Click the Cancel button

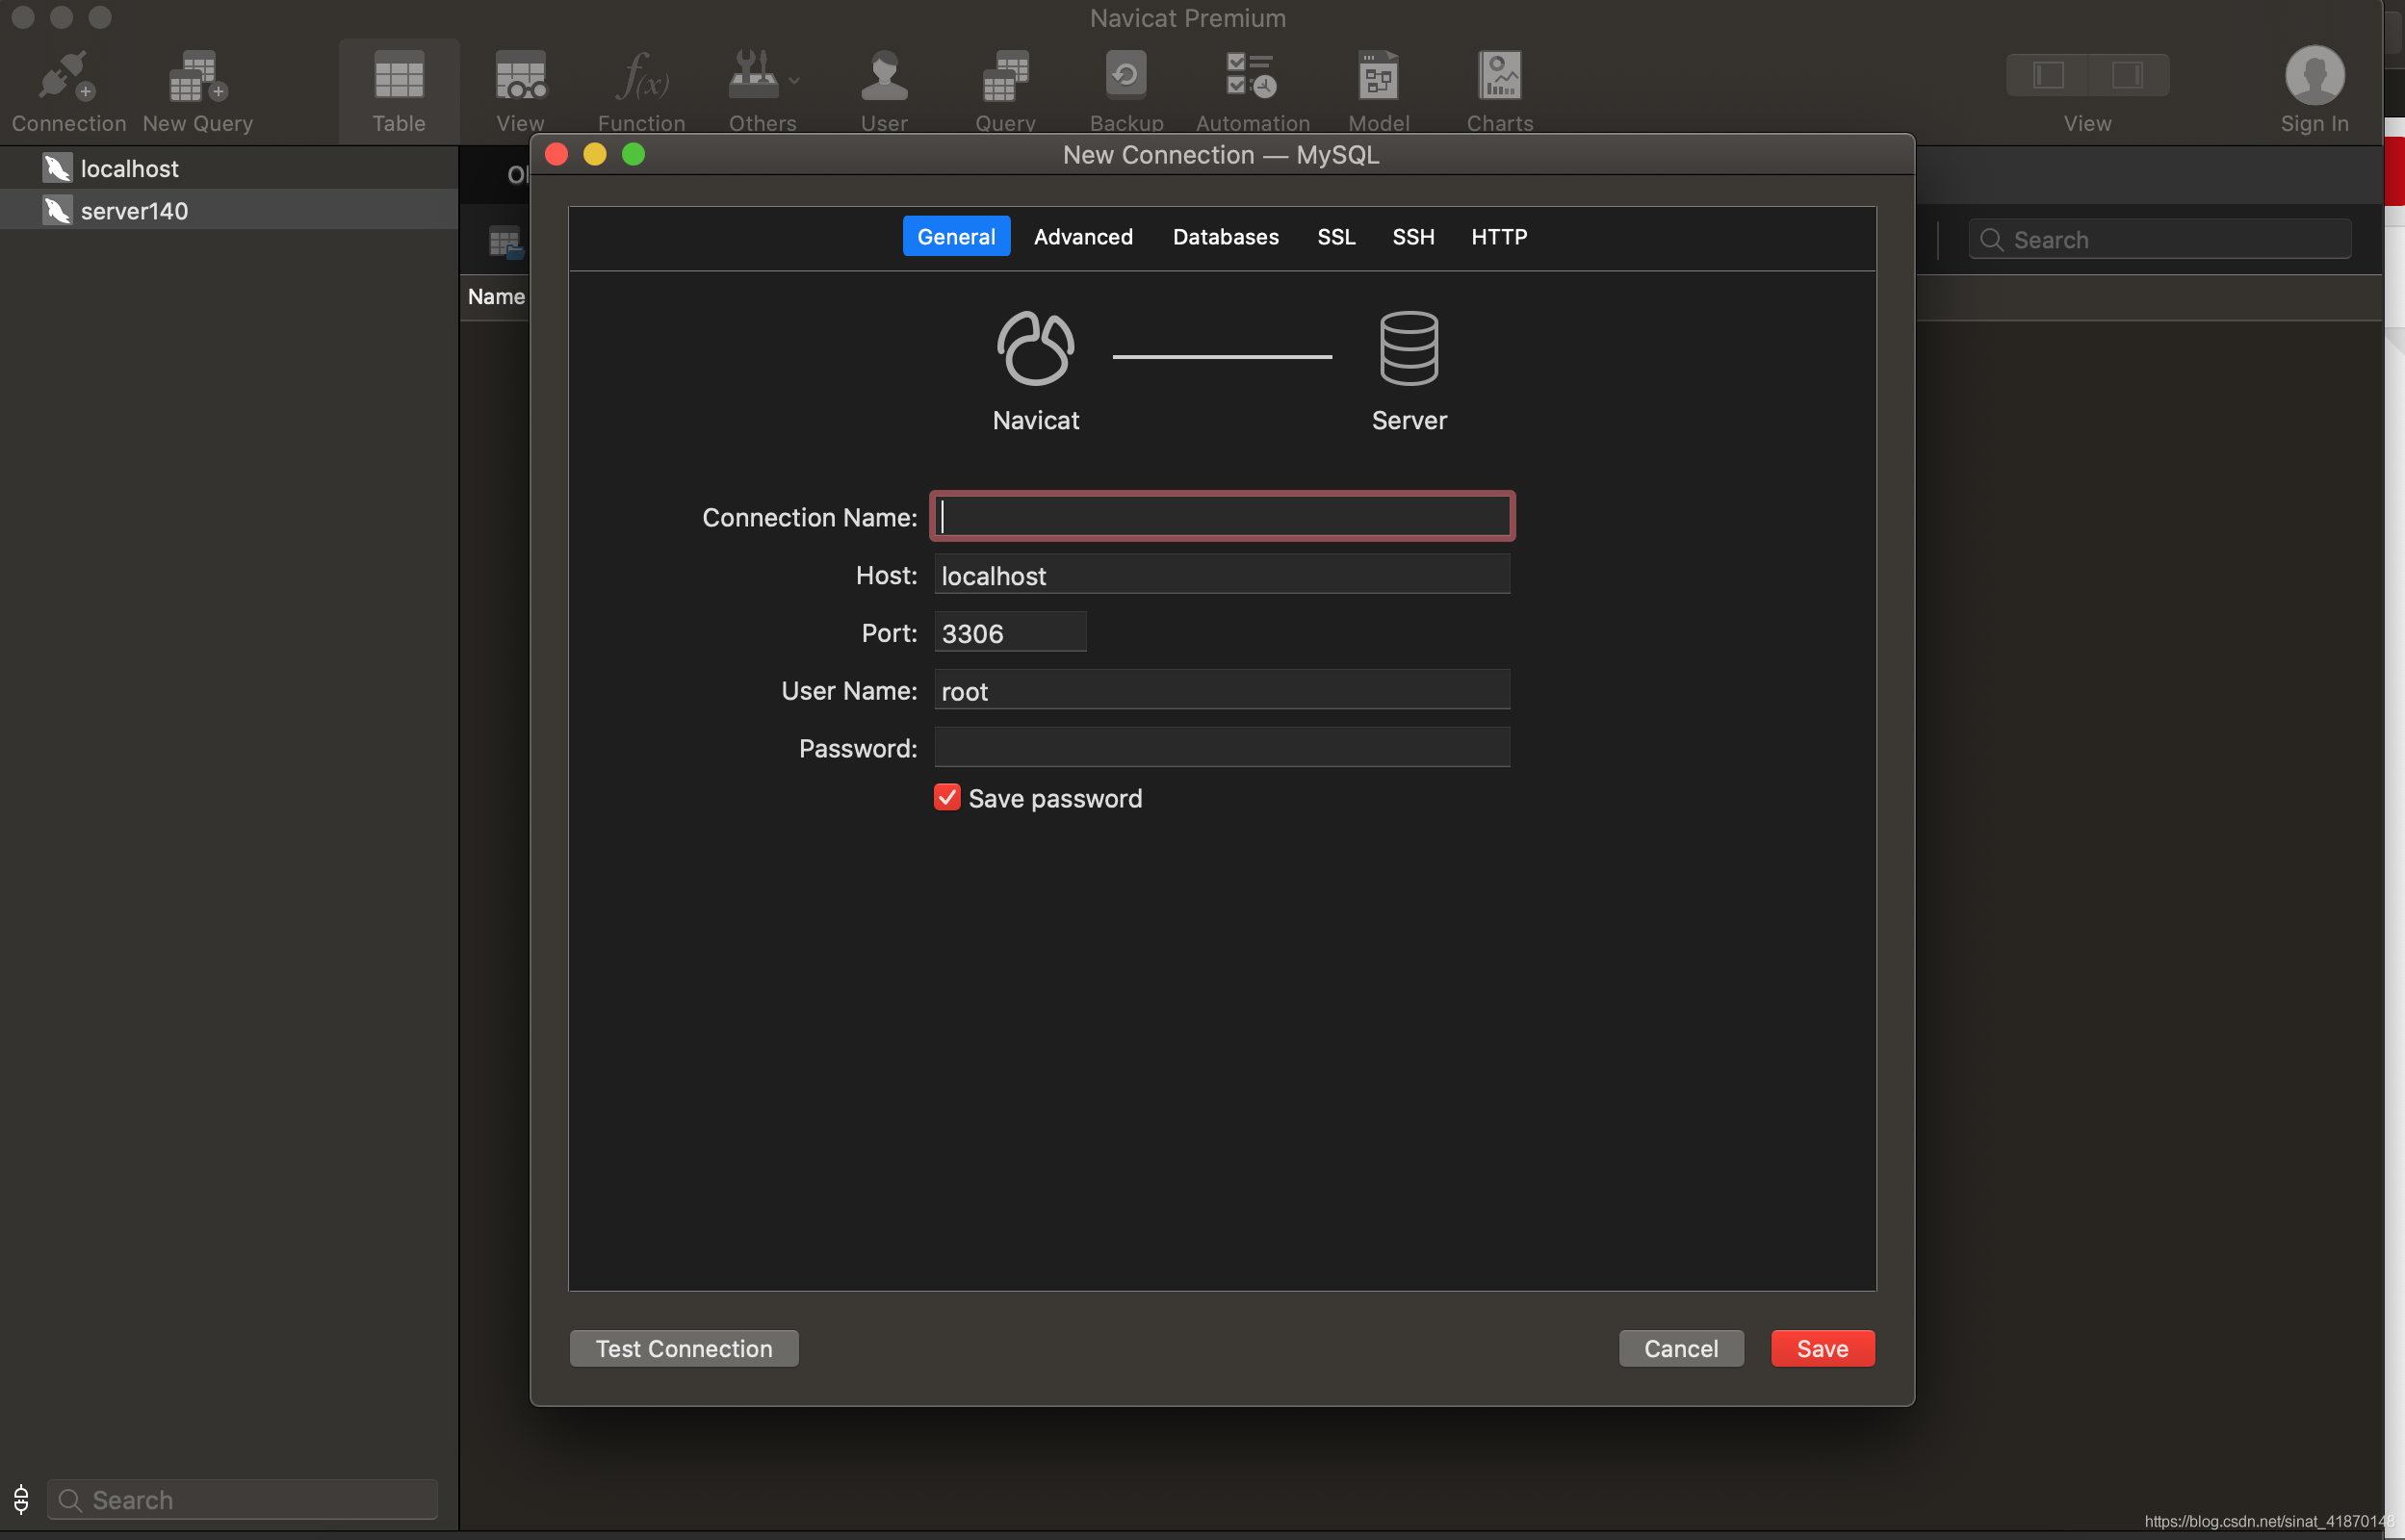click(x=1681, y=1348)
